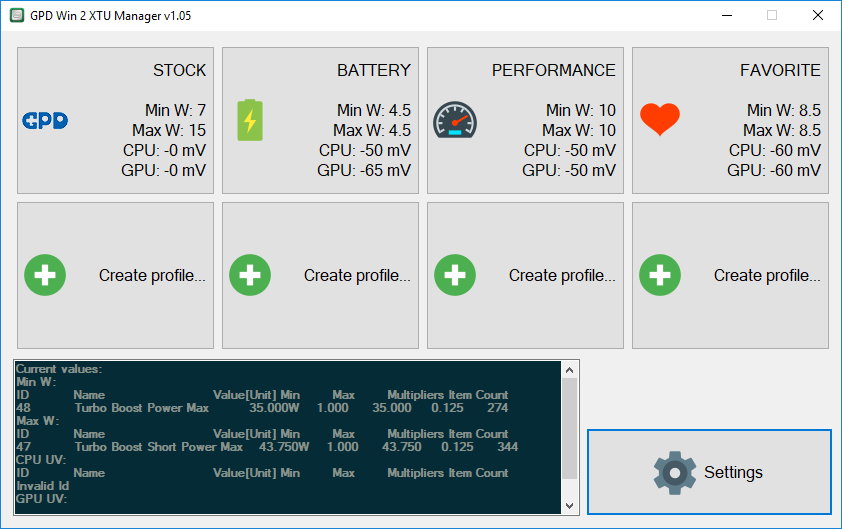842x529 pixels.
Task: Click Create profile text below PERFORMANCE
Action: 562,276
